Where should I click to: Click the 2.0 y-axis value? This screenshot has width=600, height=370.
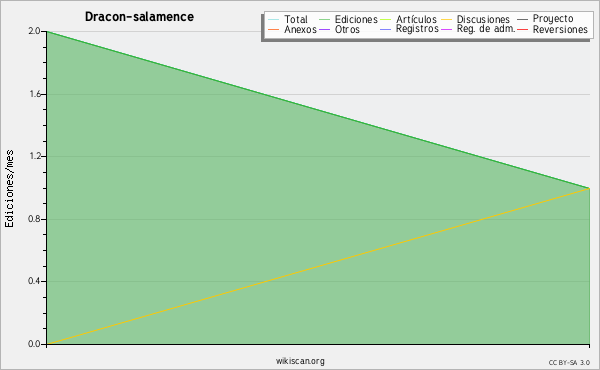tap(34, 31)
